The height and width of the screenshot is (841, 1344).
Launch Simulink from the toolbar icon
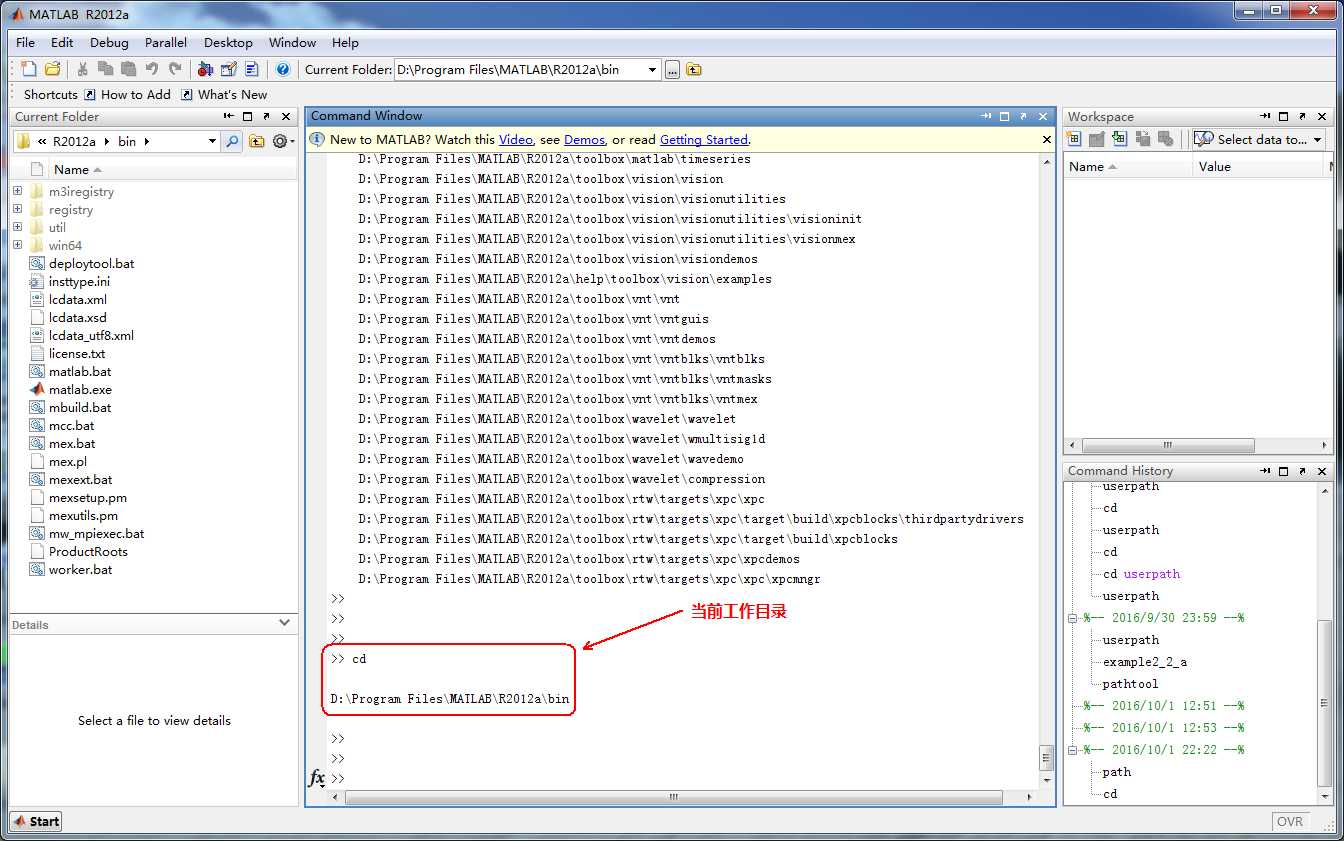coord(206,69)
